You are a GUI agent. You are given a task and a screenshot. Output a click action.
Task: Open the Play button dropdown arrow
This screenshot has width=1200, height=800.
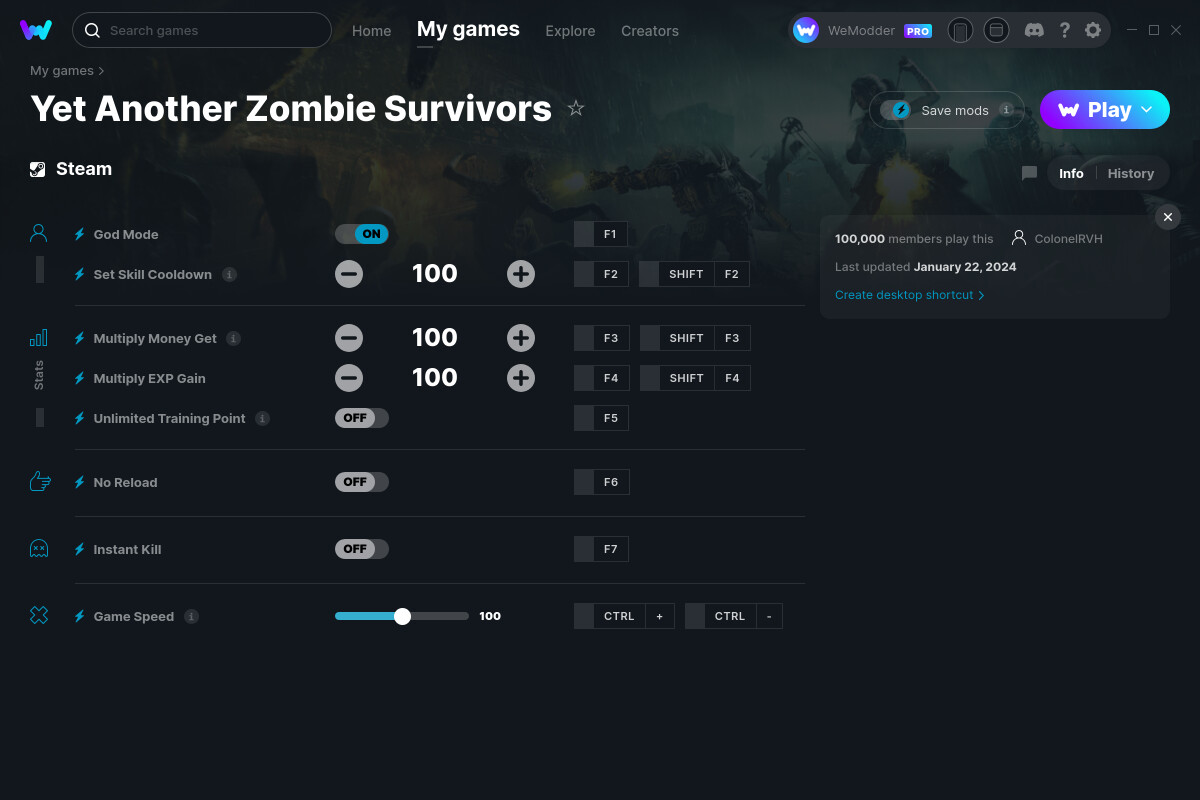(x=1146, y=110)
